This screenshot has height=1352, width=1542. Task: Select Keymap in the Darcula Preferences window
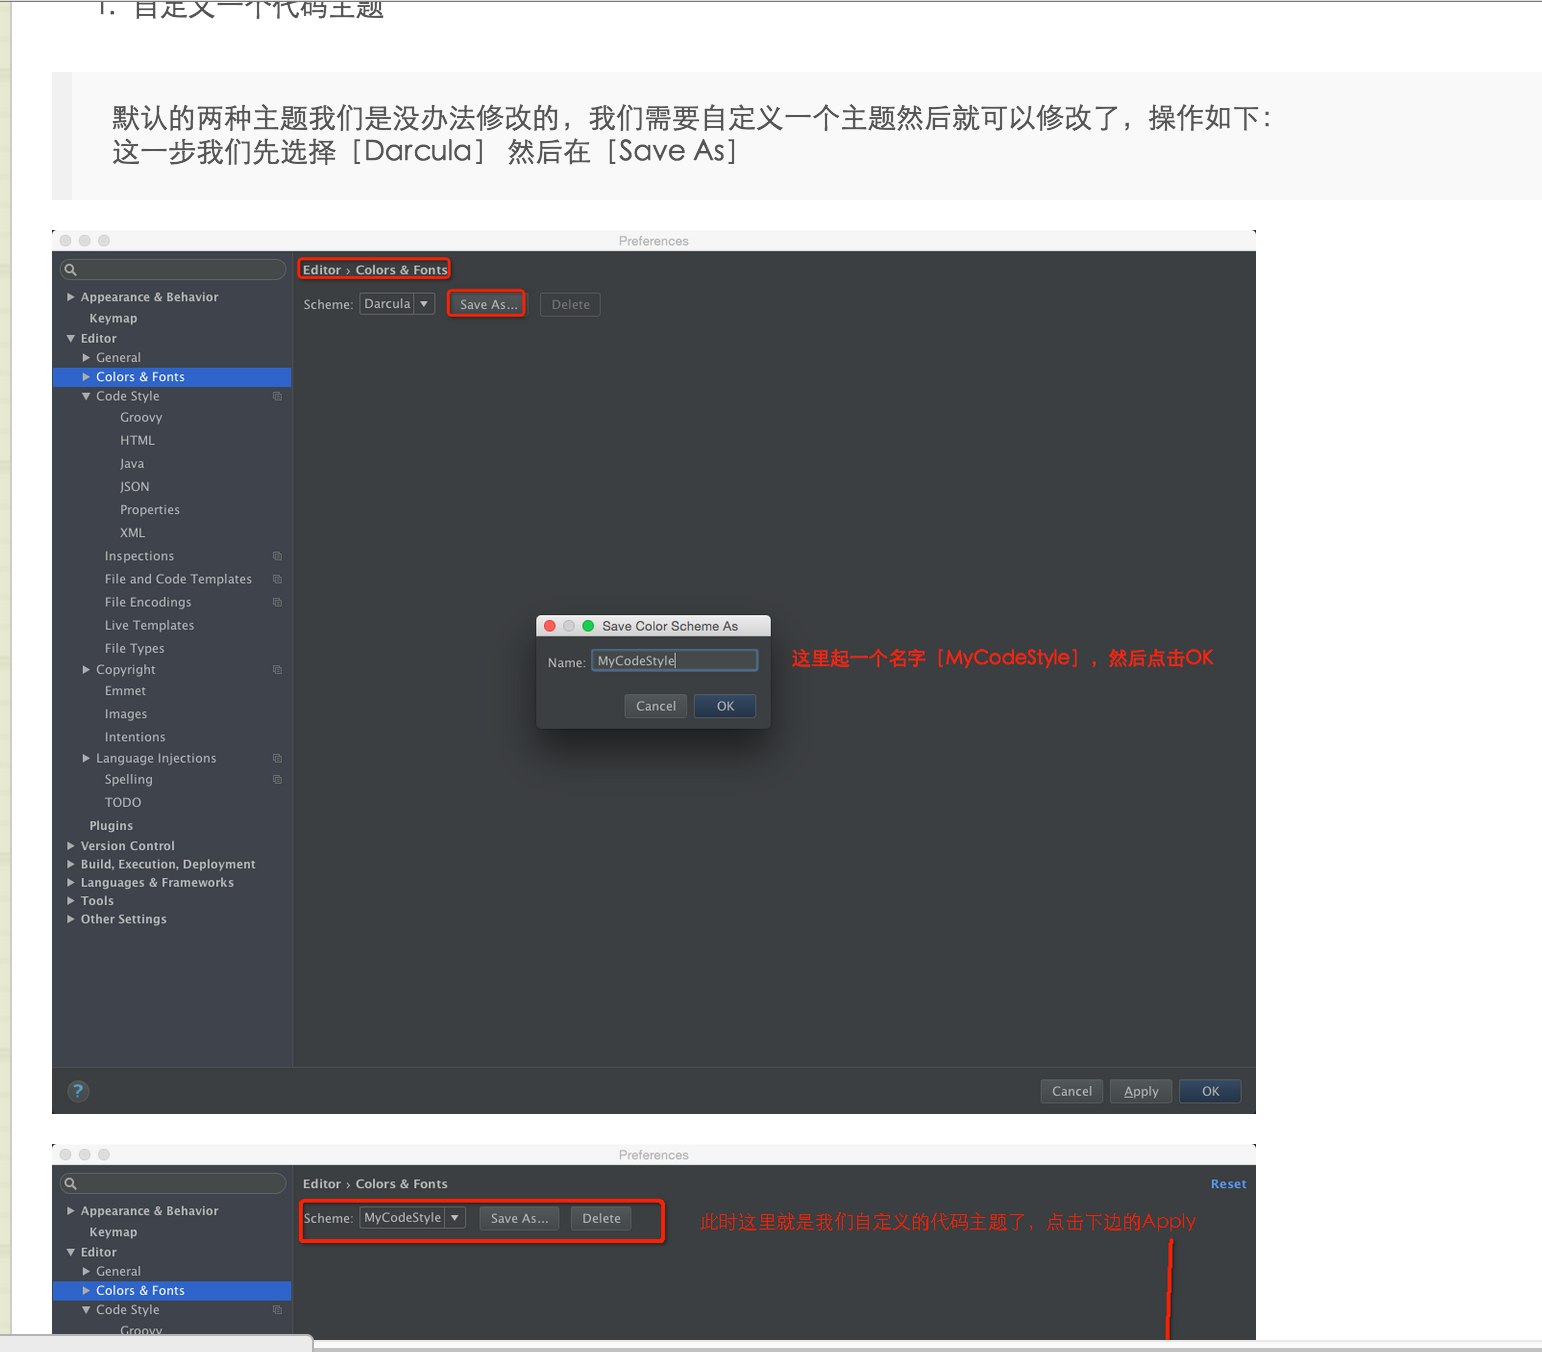[113, 318]
